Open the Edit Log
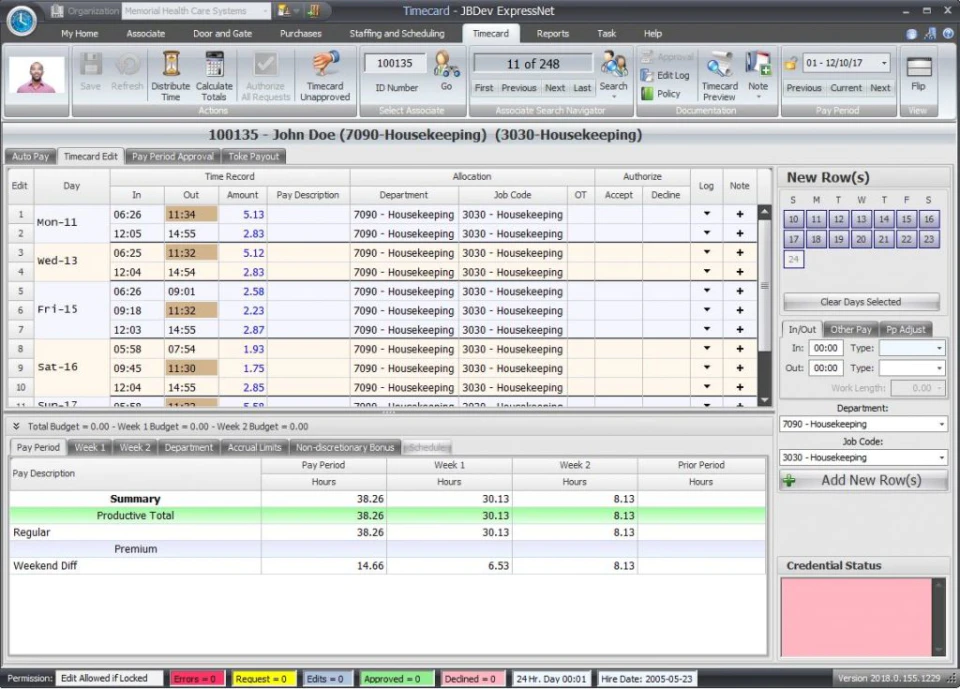 click(666, 75)
